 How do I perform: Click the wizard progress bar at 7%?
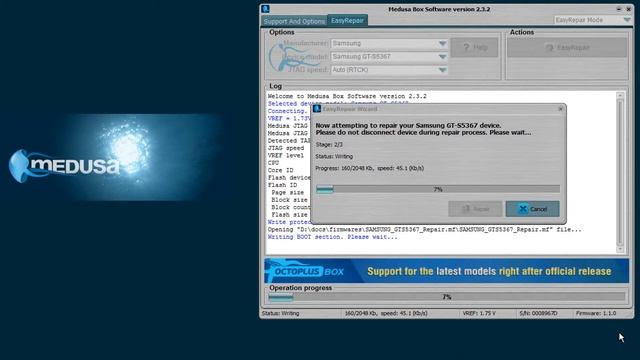(438, 189)
